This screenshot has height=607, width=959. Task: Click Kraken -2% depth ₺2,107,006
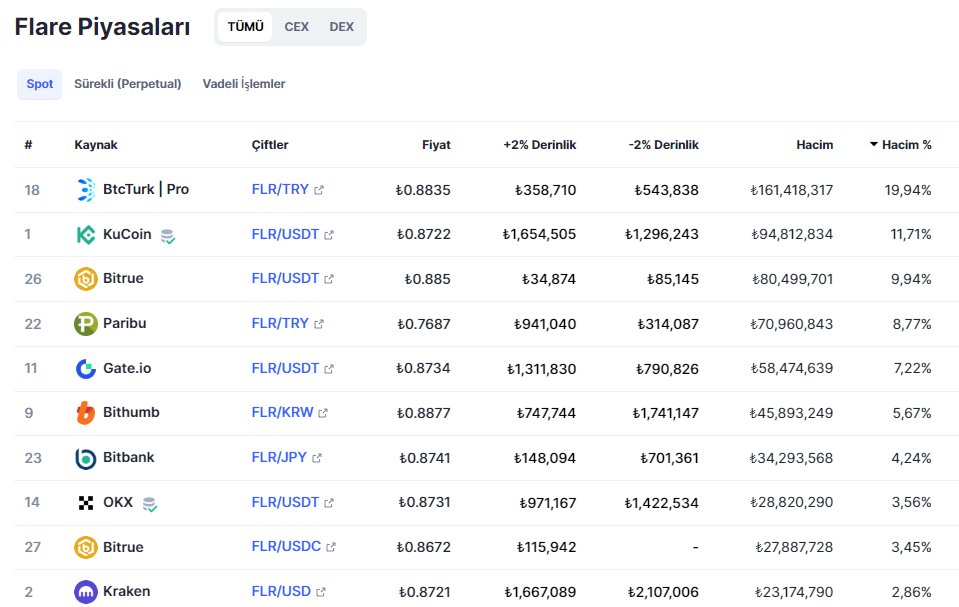663,592
